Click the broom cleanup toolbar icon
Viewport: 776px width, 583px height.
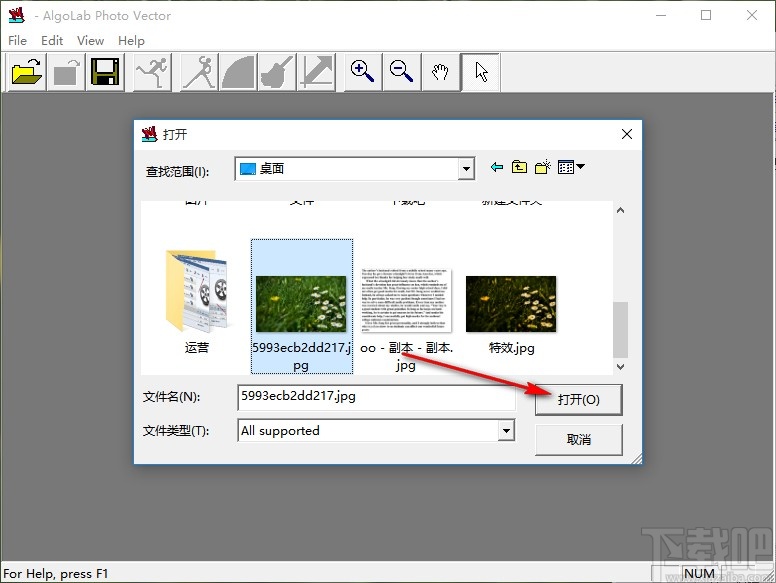(277, 72)
